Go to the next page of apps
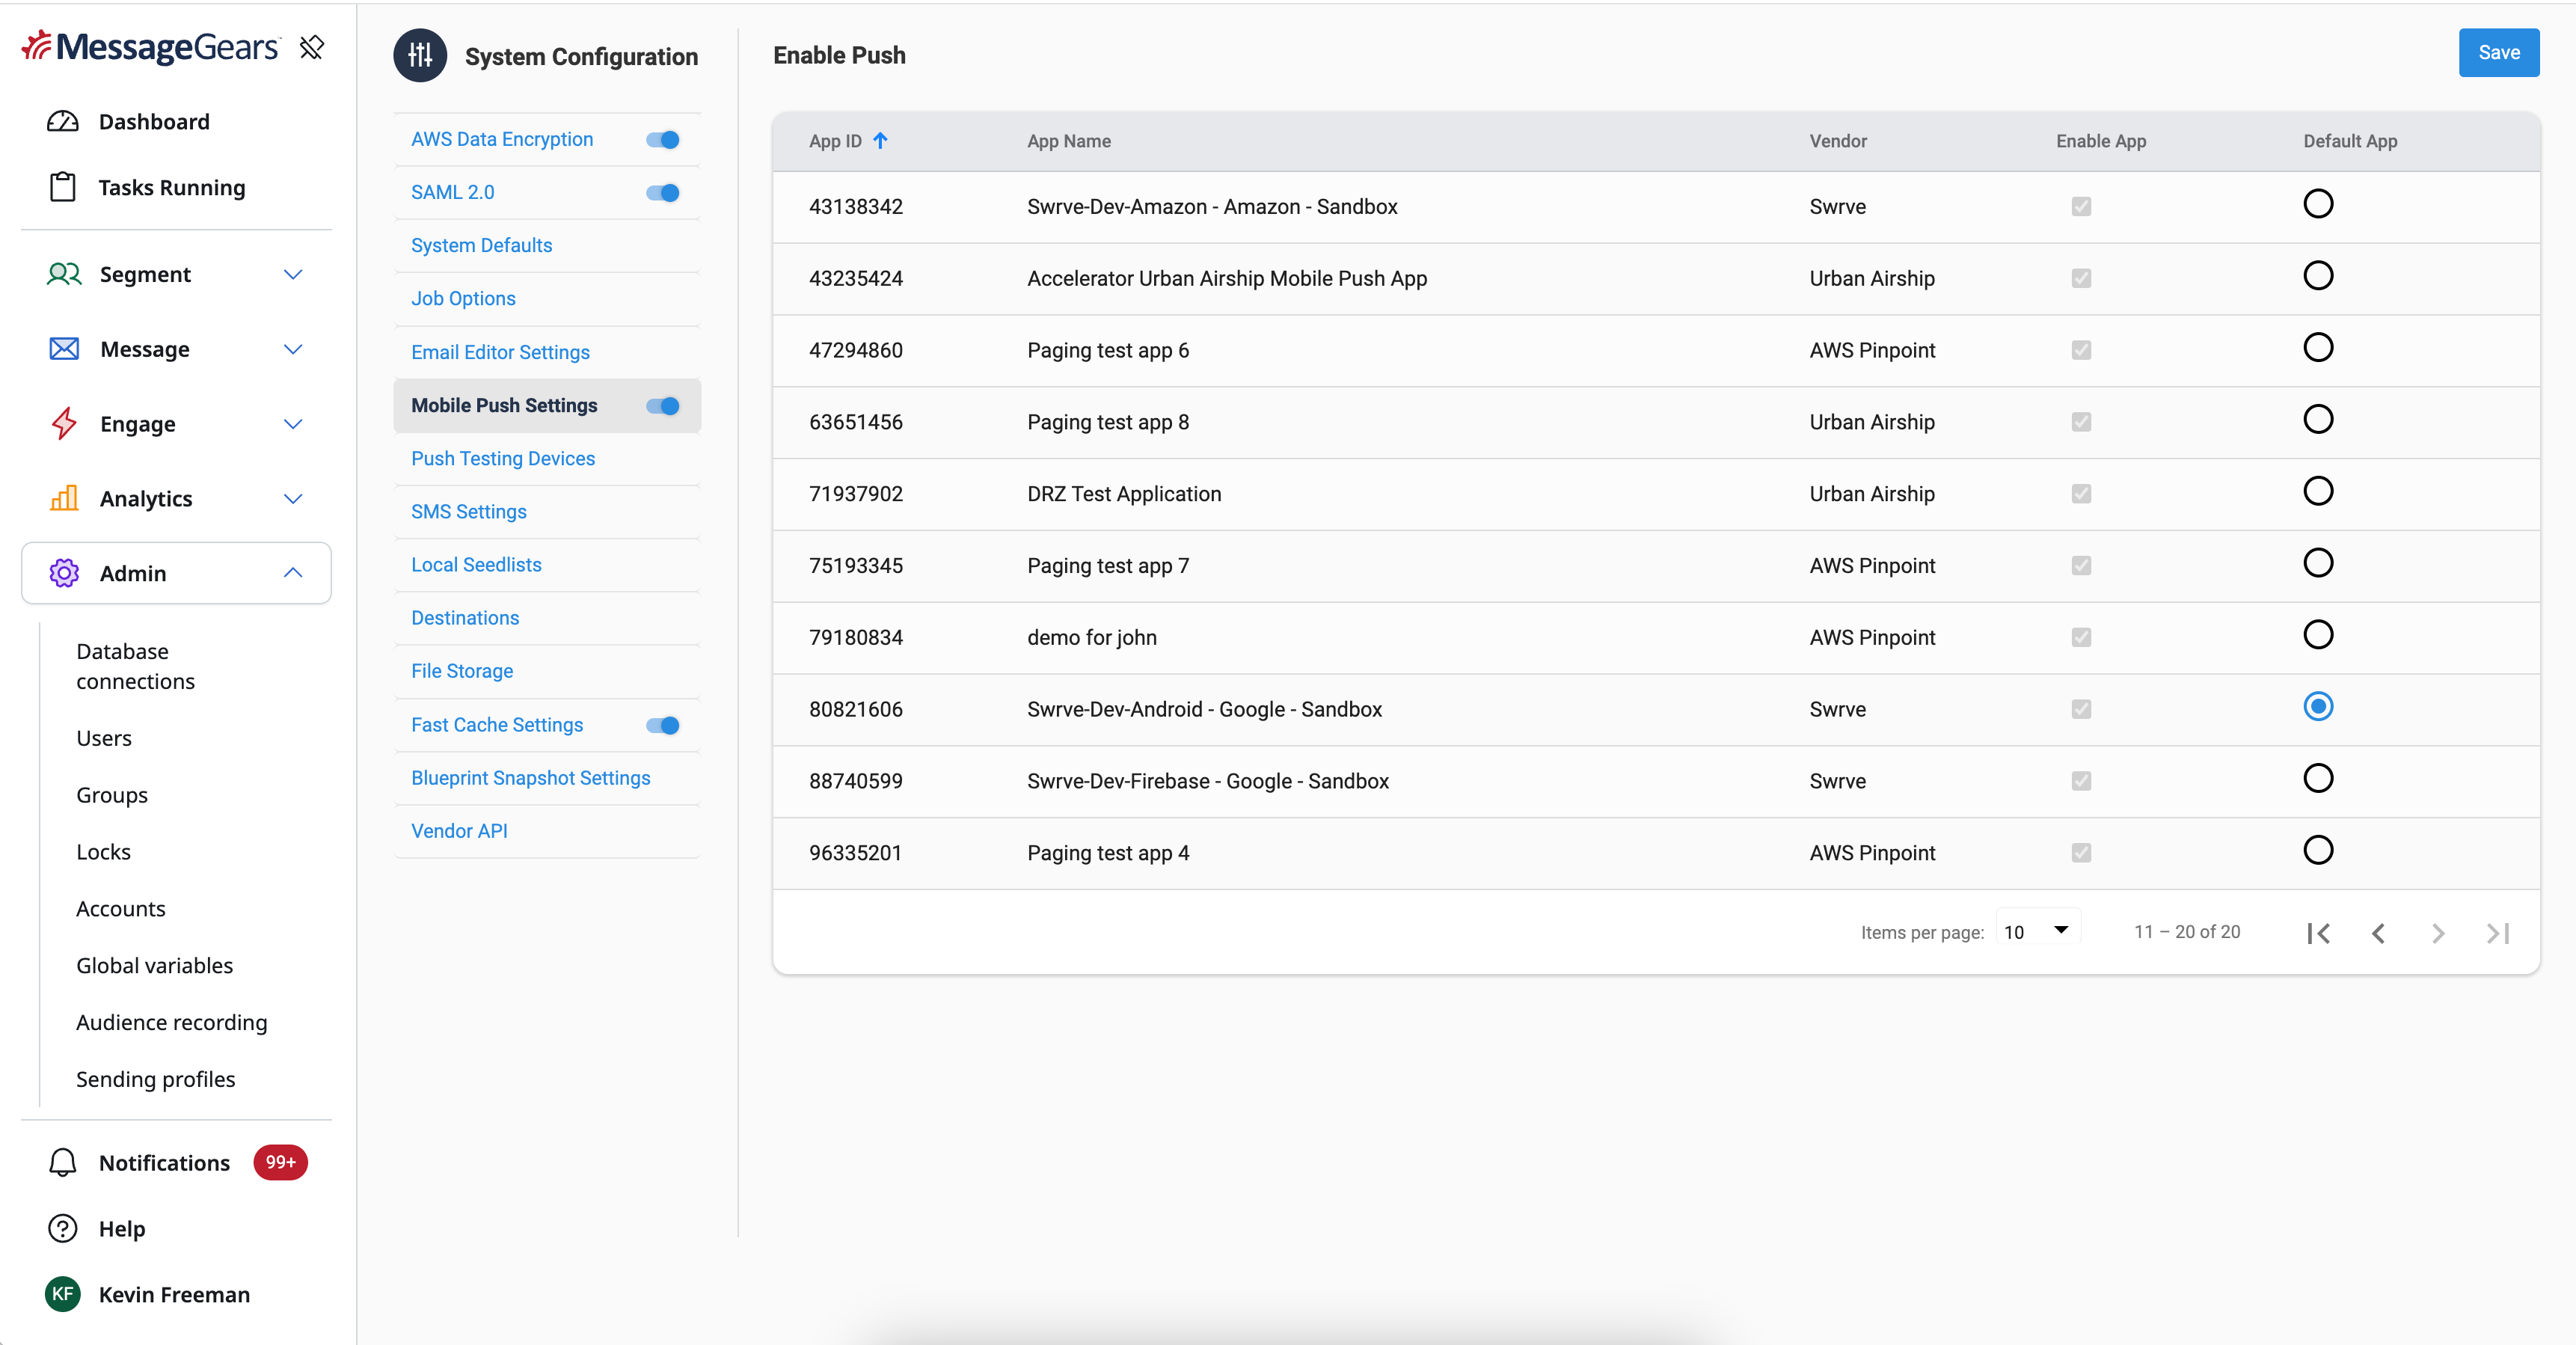The width and height of the screenshot is (2576, 1345). coord(2438,933)
